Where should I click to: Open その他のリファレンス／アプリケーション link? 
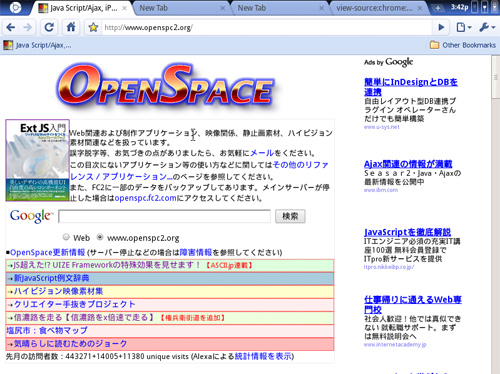(x=199, y=171)
